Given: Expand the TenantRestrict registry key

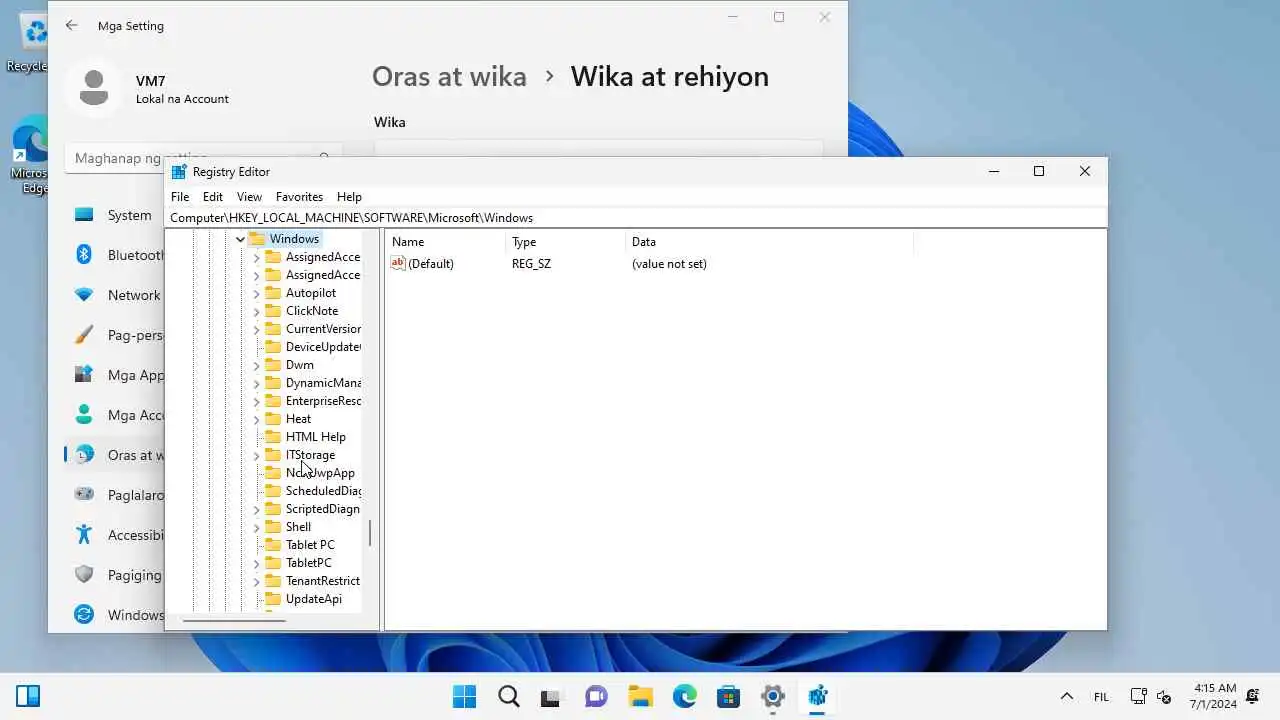Looking at the screenshot, I should click(256, 581).
